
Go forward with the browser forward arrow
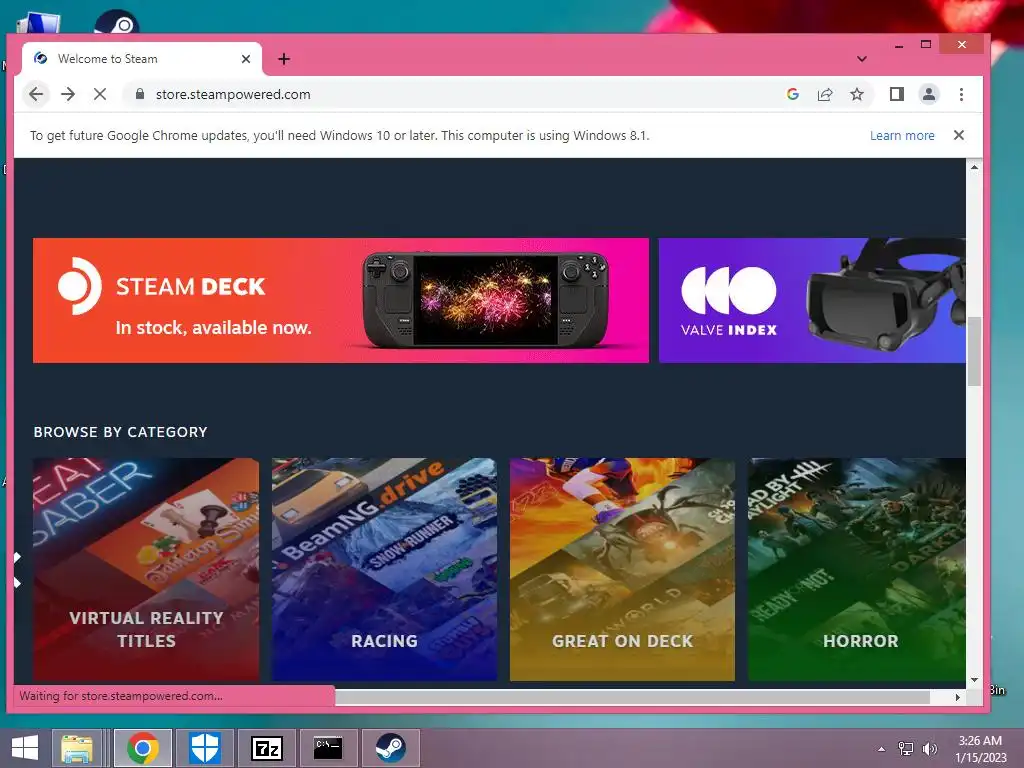pos(68,94)
